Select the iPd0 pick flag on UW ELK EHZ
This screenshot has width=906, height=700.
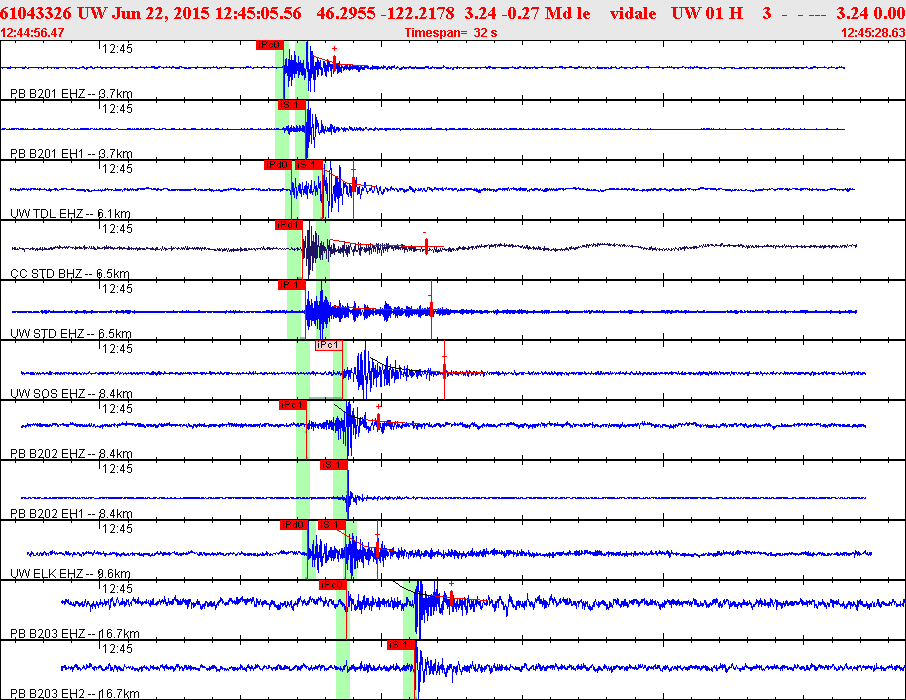293,525
